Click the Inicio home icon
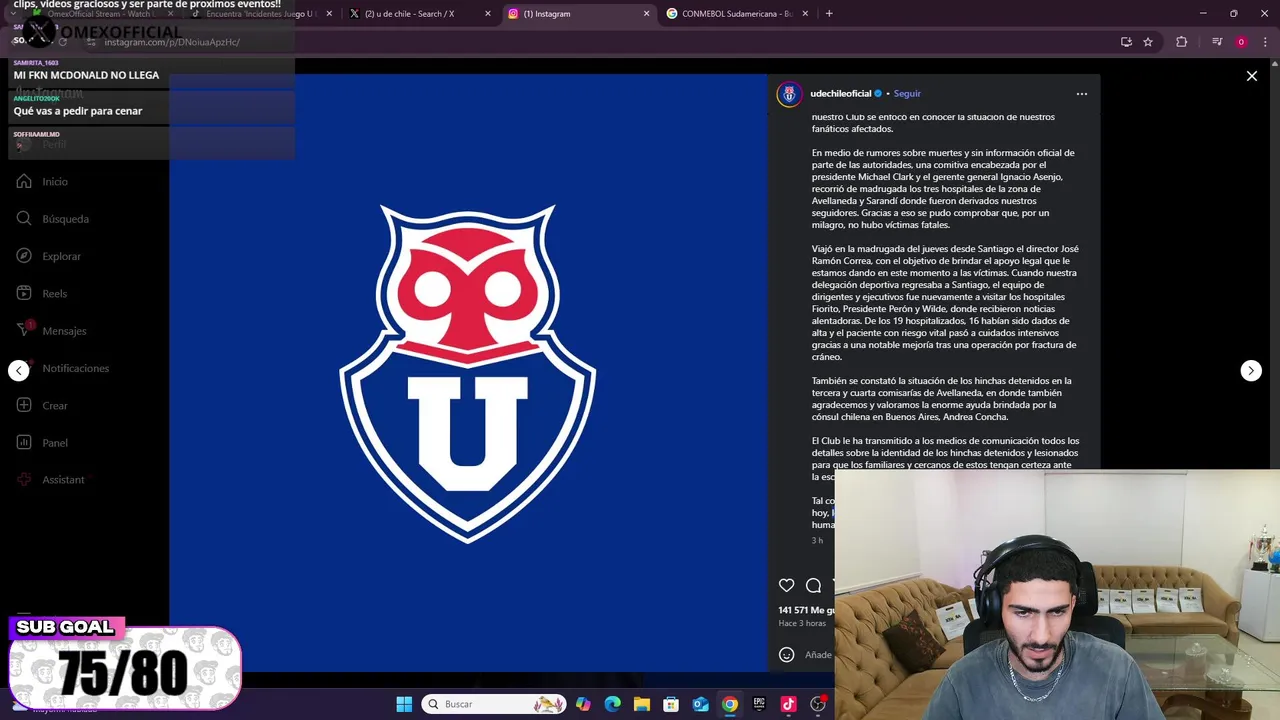The width and height of the screenshot is (1280, 720). tap(24, 182)
